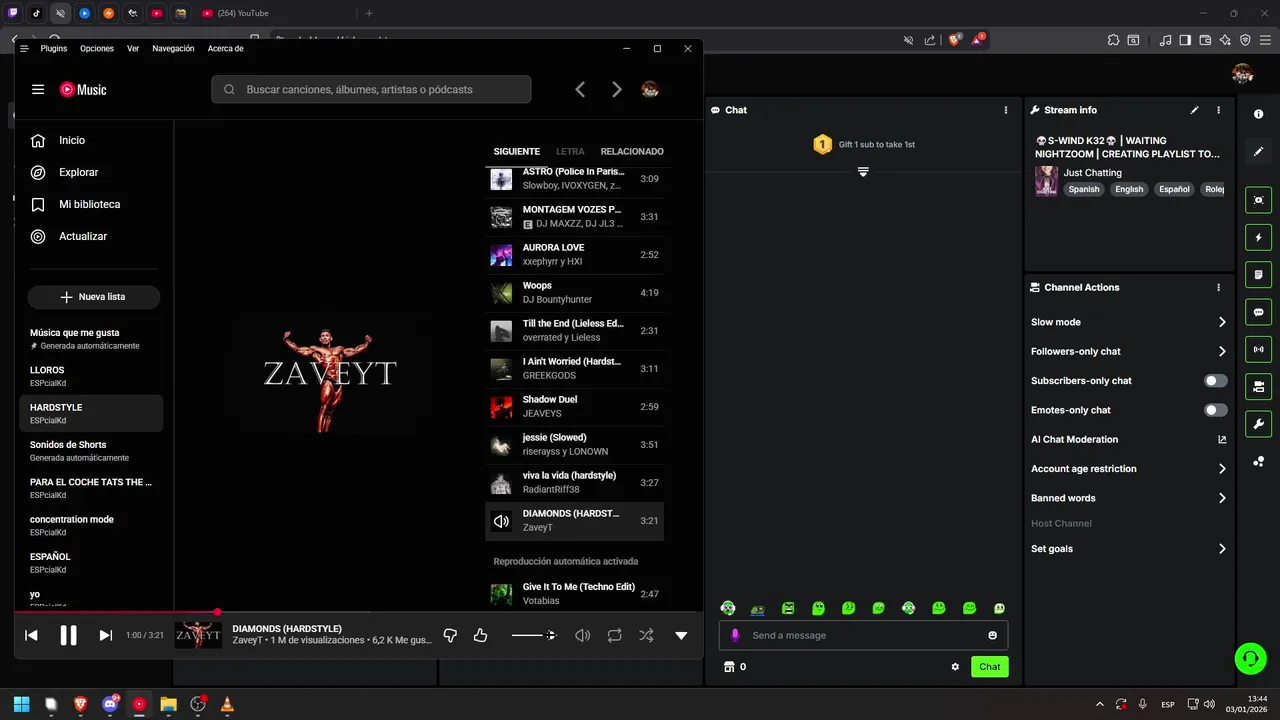Pause the current song
The width and height of the screenshot is (1280, 720).
tap(68, 635)
